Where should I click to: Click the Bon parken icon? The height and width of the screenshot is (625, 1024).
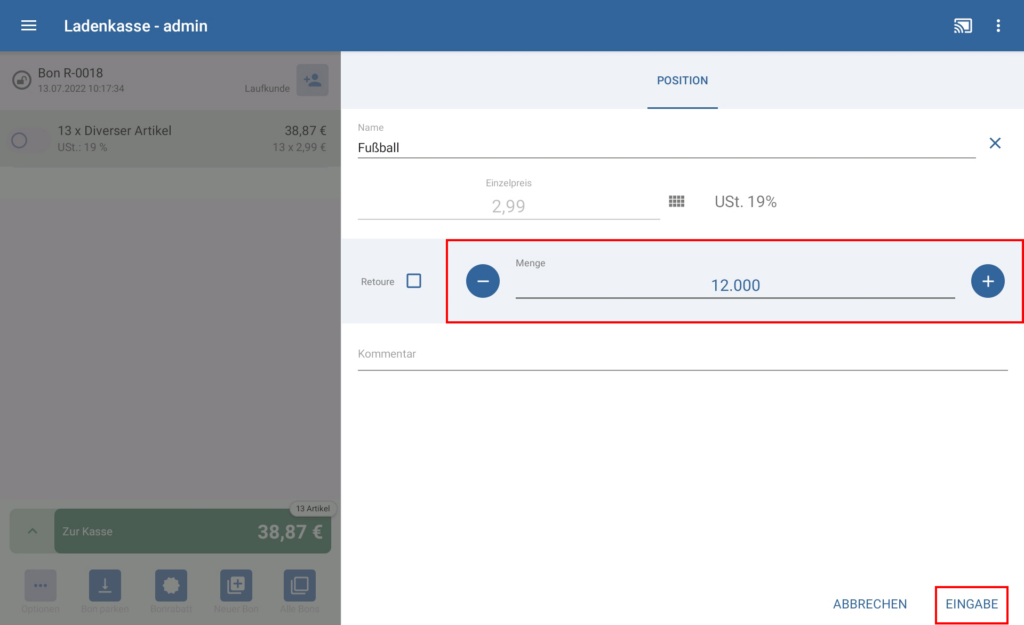pos(105,586)
